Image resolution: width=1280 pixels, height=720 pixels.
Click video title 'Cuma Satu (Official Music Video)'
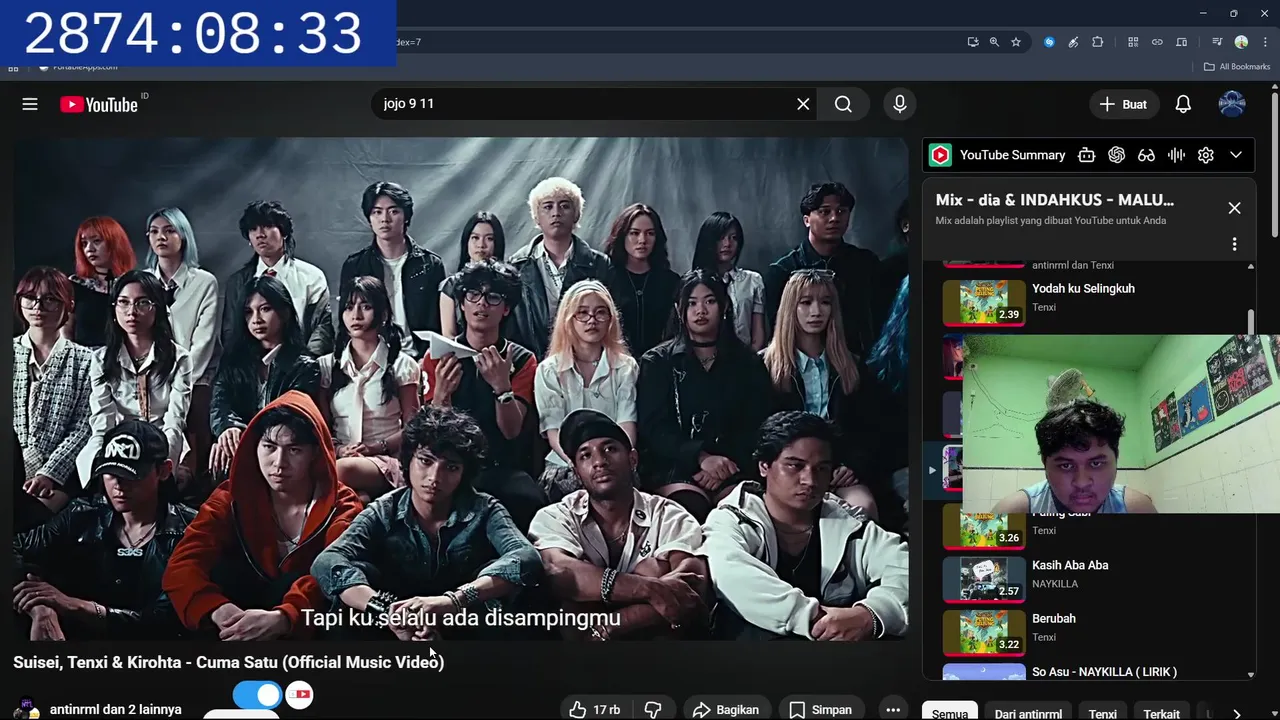coord(228,662)
